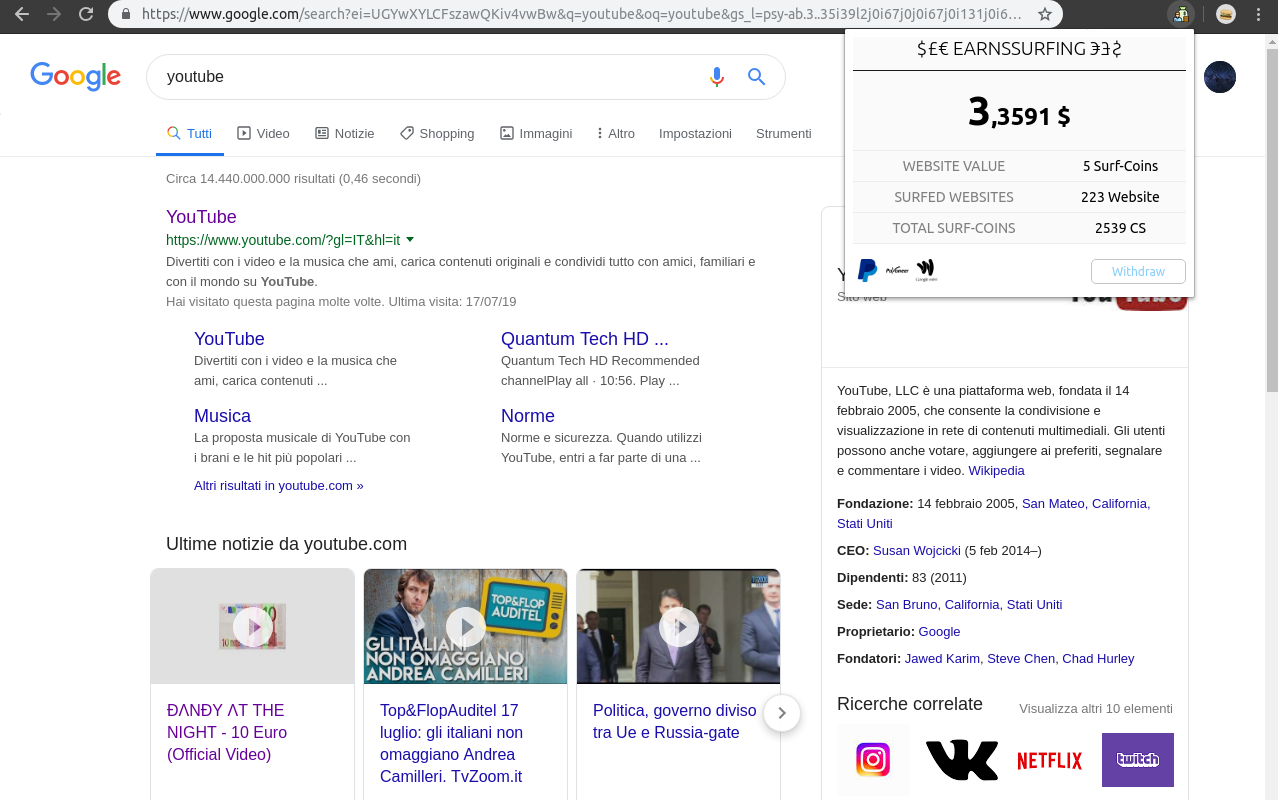Click the site security padlock icon
The height and width of the screenshot is (800, 1280).
(x=126, y=14)
